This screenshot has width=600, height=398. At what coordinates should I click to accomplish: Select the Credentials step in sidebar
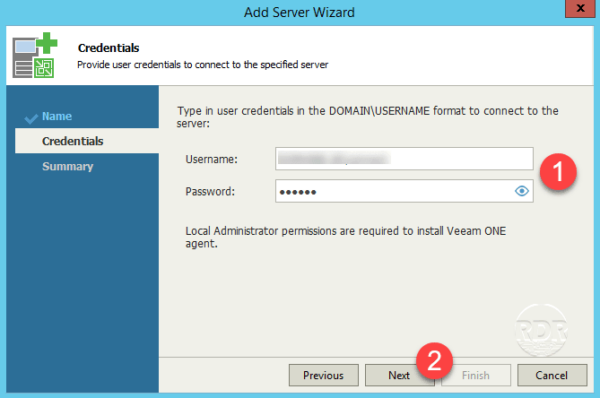[x=87, y=141]
